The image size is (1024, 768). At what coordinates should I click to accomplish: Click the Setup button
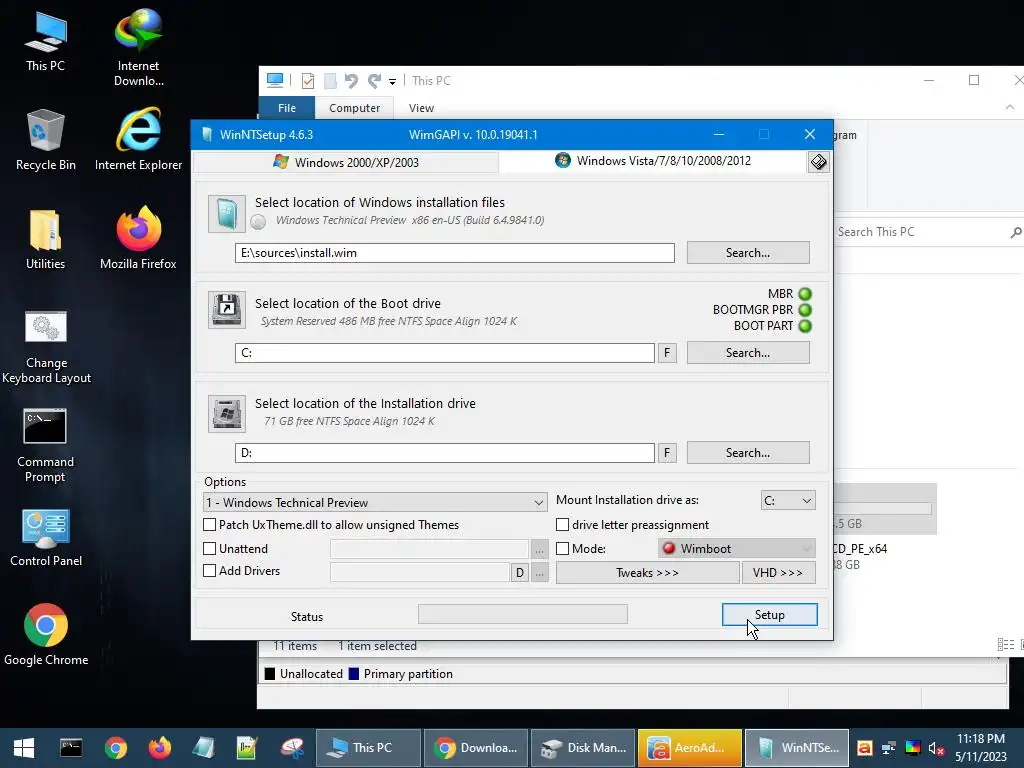pos(769,615)
